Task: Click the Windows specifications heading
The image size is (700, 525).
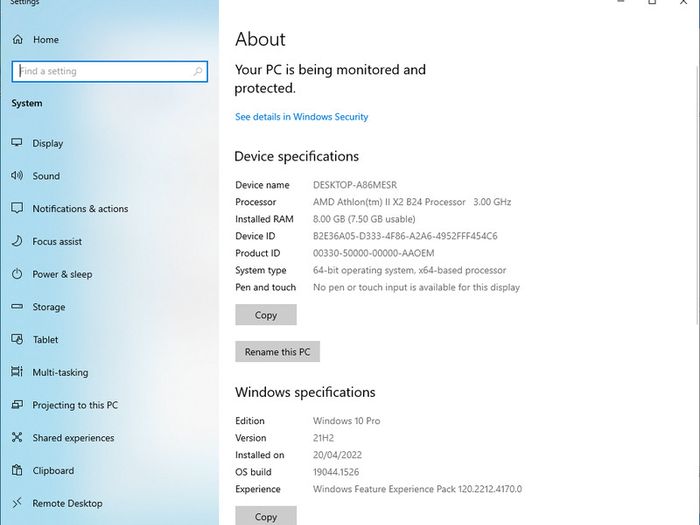Action: [x=305, y=392]
